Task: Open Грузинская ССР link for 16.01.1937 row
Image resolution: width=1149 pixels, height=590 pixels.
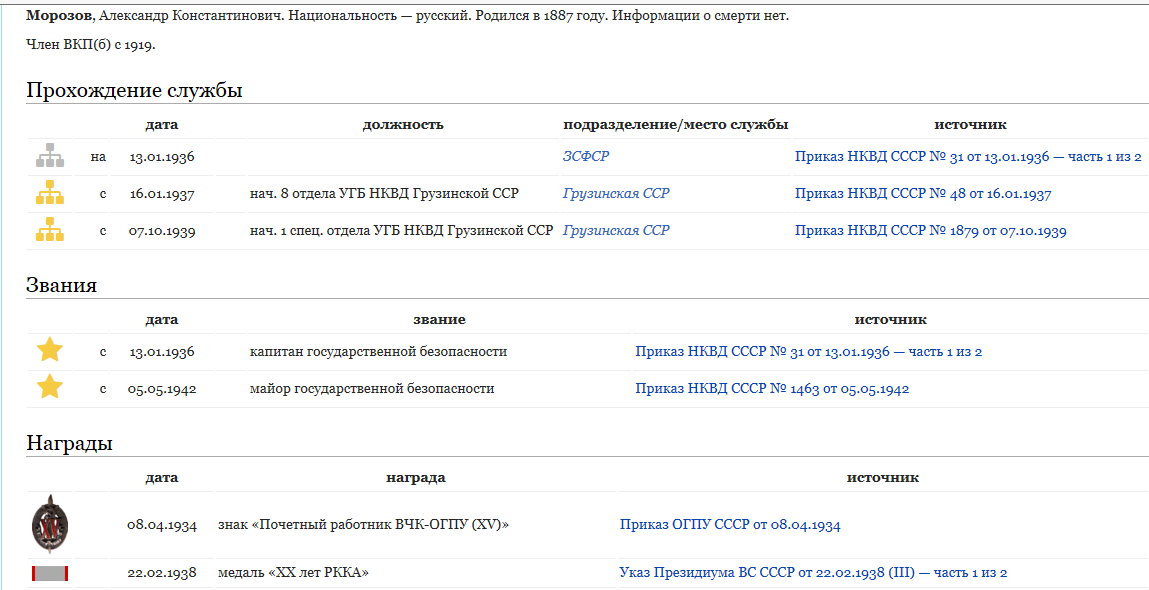Action: [x=616, y=194]
